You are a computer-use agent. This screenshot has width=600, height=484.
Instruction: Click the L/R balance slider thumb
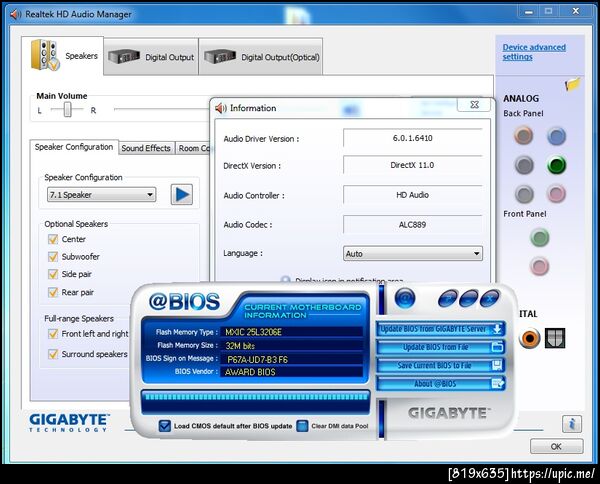point(68,109)
